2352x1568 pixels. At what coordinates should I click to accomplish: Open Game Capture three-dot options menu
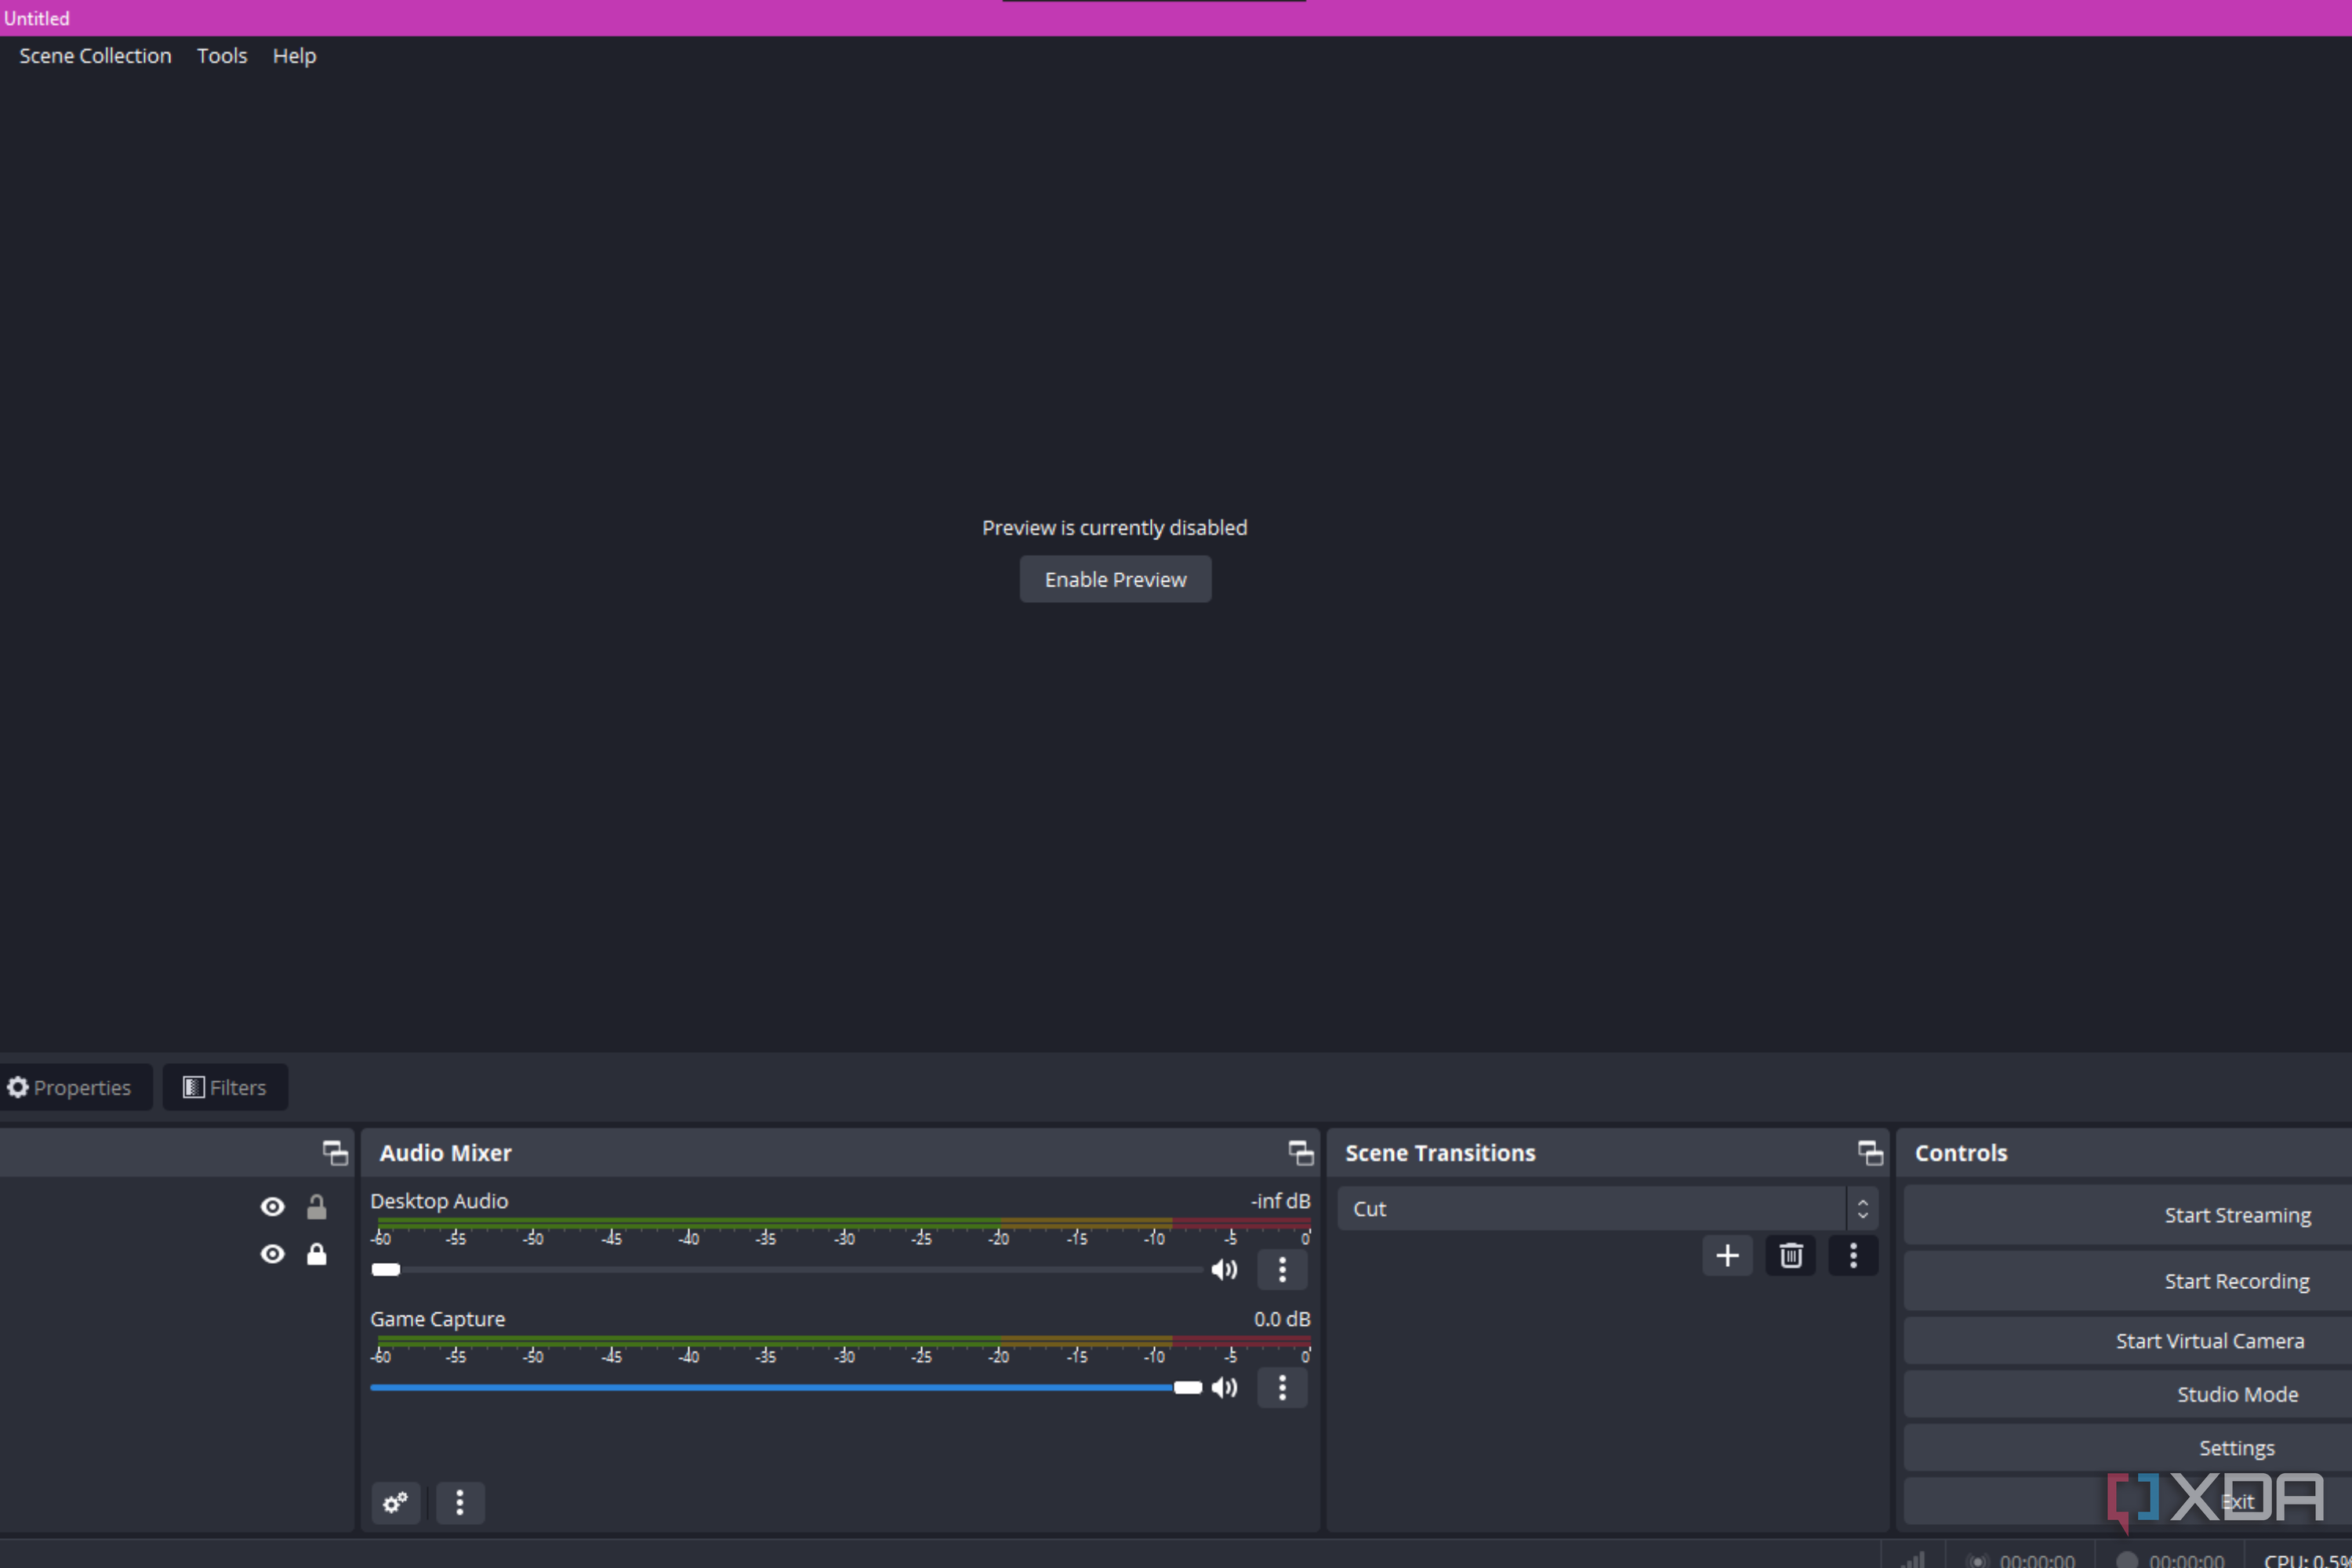[x=1282, y=1388]
